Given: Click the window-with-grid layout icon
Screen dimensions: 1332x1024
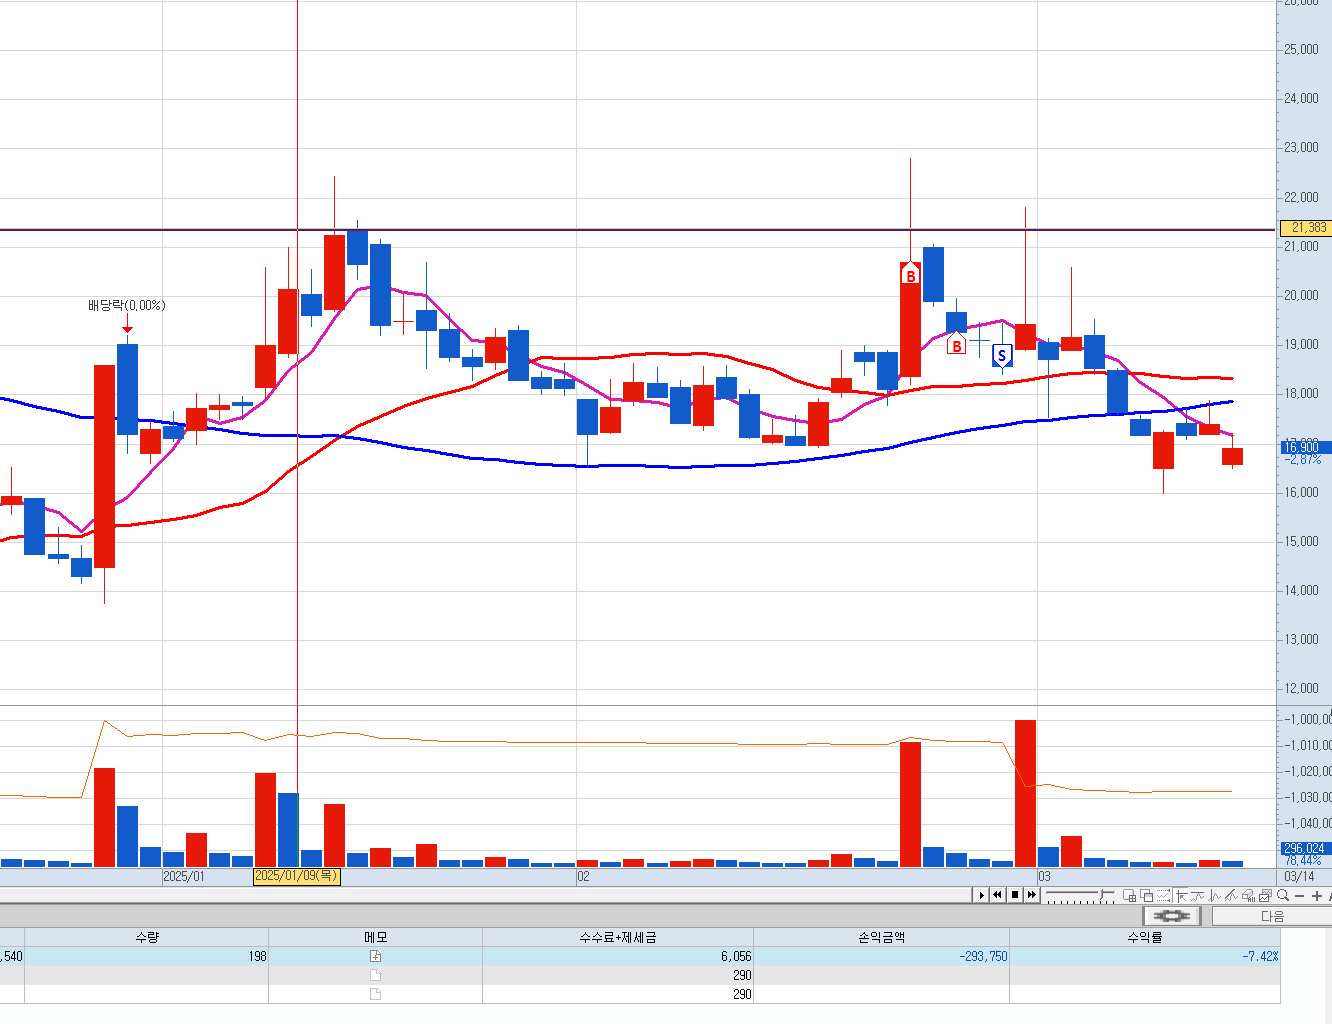Looking at the screenshot, I should [1130, 895].
